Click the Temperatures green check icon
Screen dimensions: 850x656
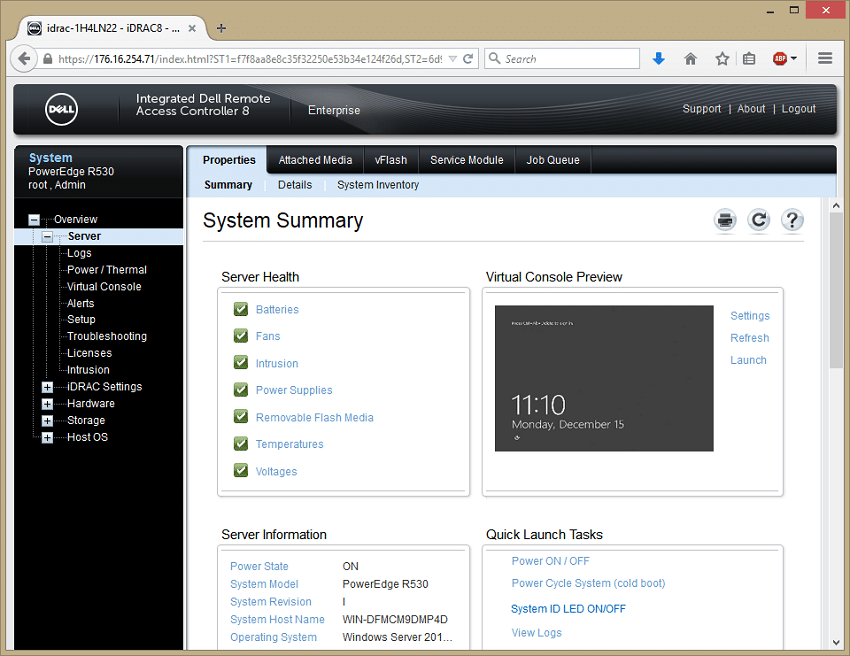(x=241, y=443)
